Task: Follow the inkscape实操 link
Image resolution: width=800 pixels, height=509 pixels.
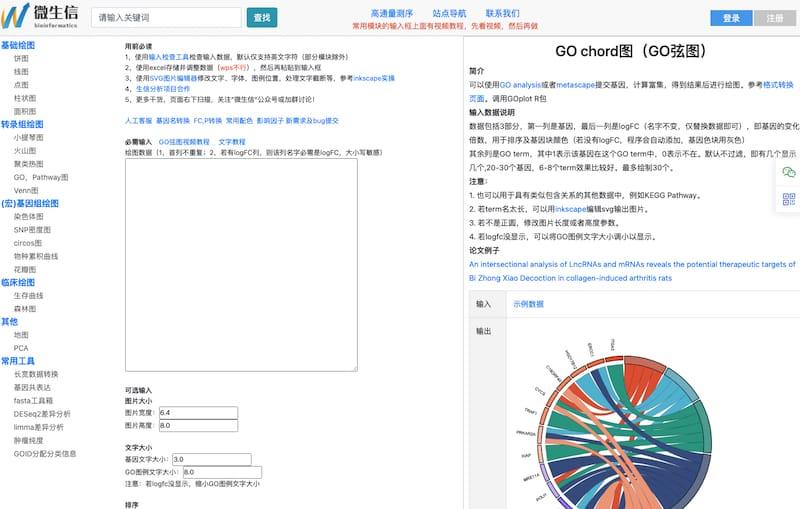Action: point(374,78)
